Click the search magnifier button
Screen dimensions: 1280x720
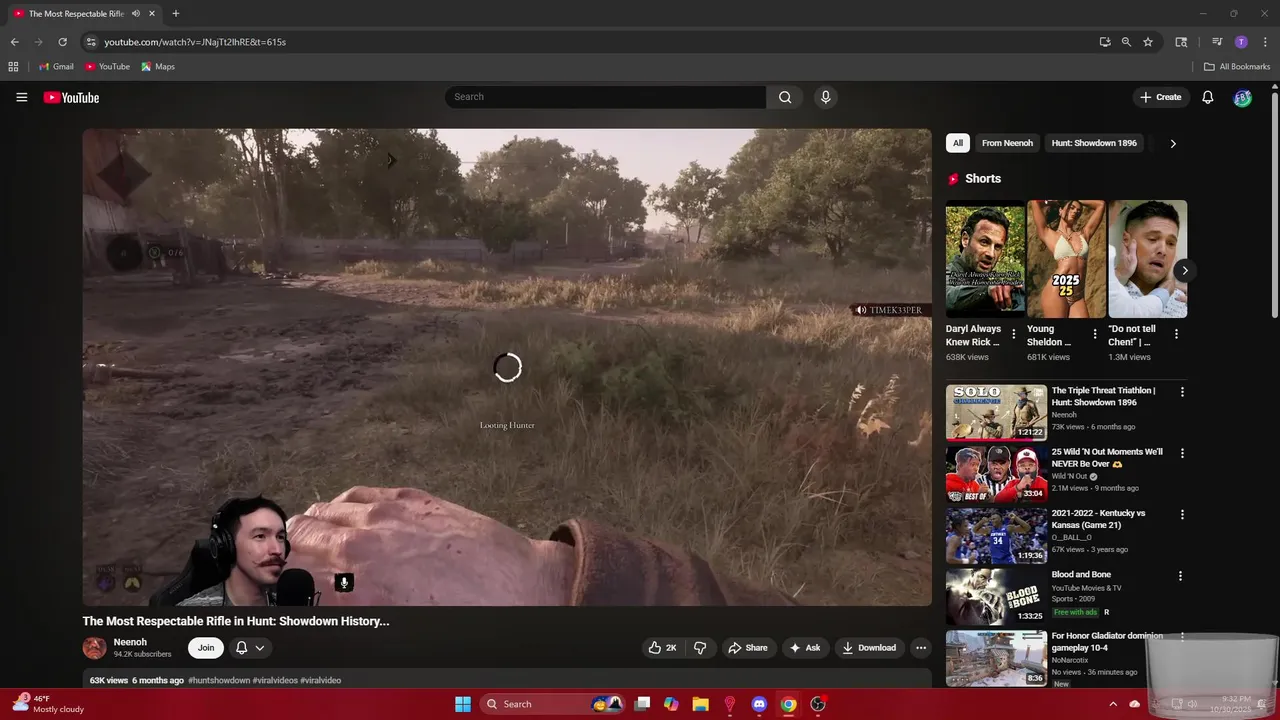(x=785, y=97)
